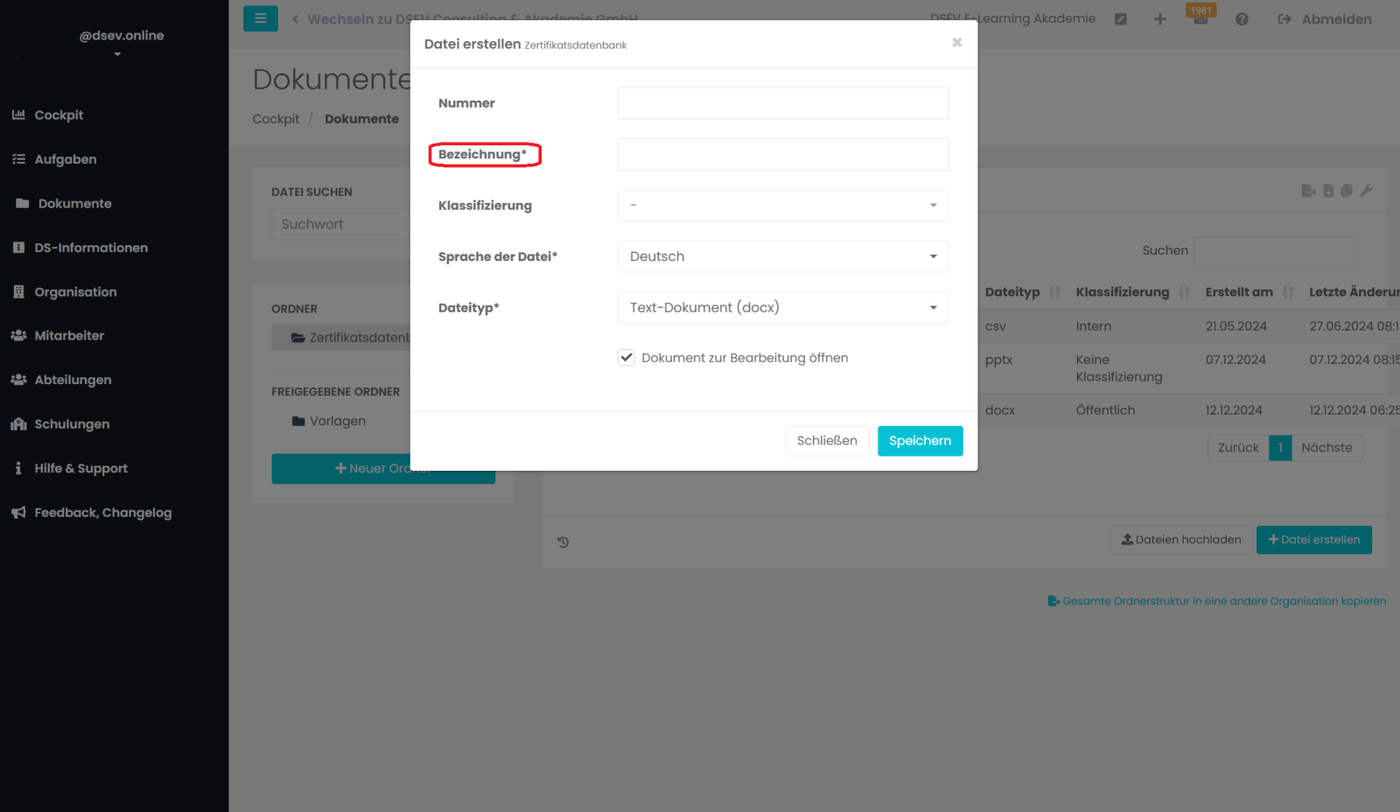Open the help question mark icon
Viewport: 1400px width, 812px height.
coord(1241,20)
